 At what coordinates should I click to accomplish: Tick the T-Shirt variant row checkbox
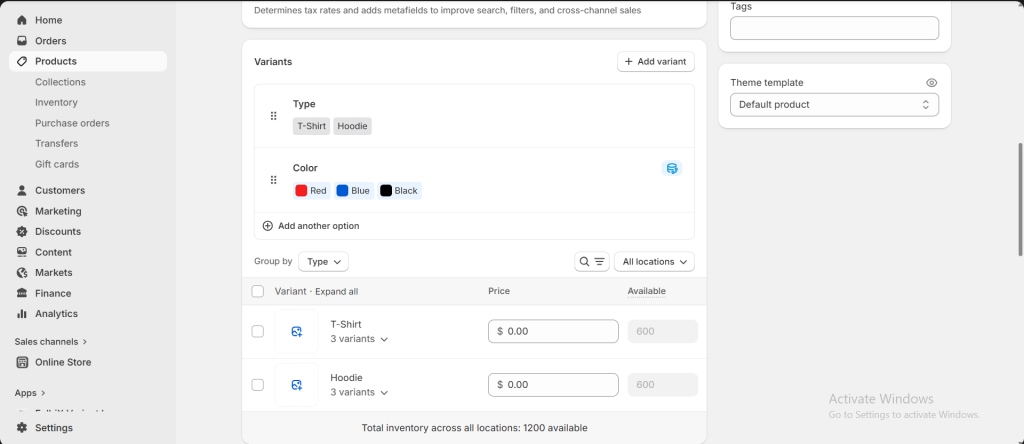click(x=258, y=331)
